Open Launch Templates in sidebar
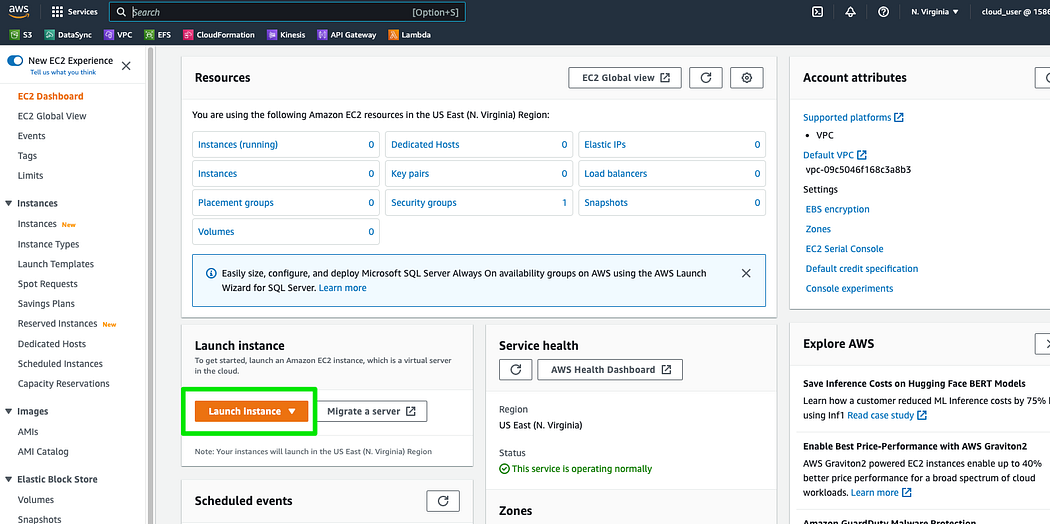 tap(56, 264)
